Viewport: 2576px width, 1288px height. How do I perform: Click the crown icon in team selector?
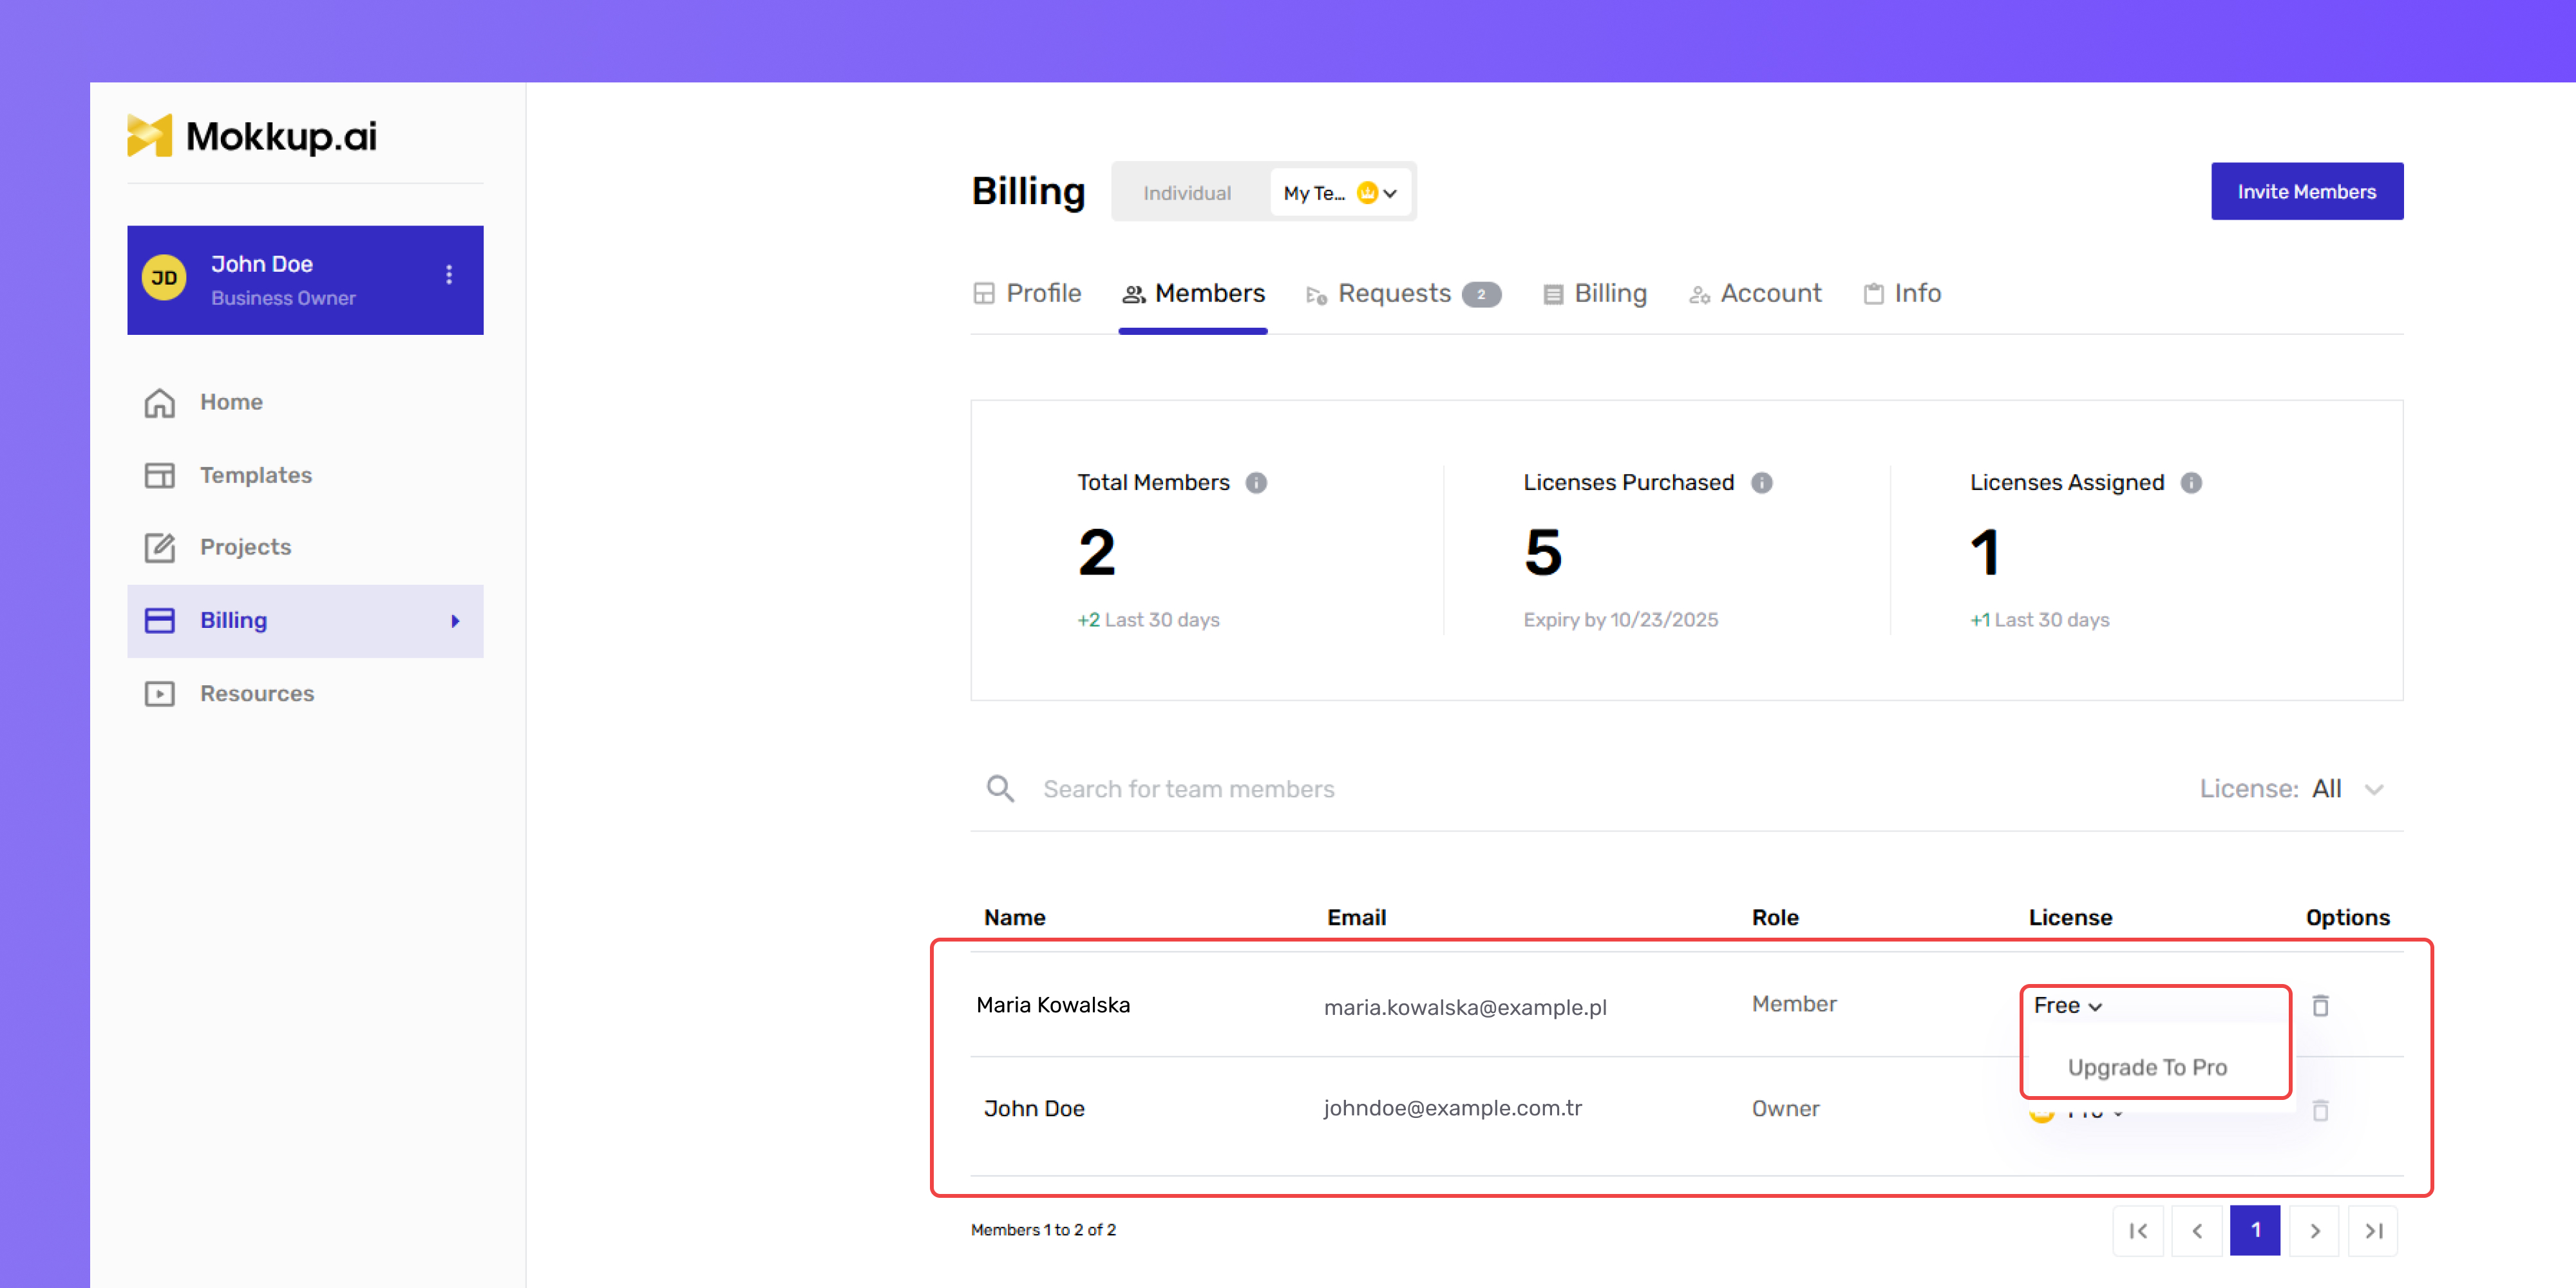pyautogui.click(x=1367, y=192)
